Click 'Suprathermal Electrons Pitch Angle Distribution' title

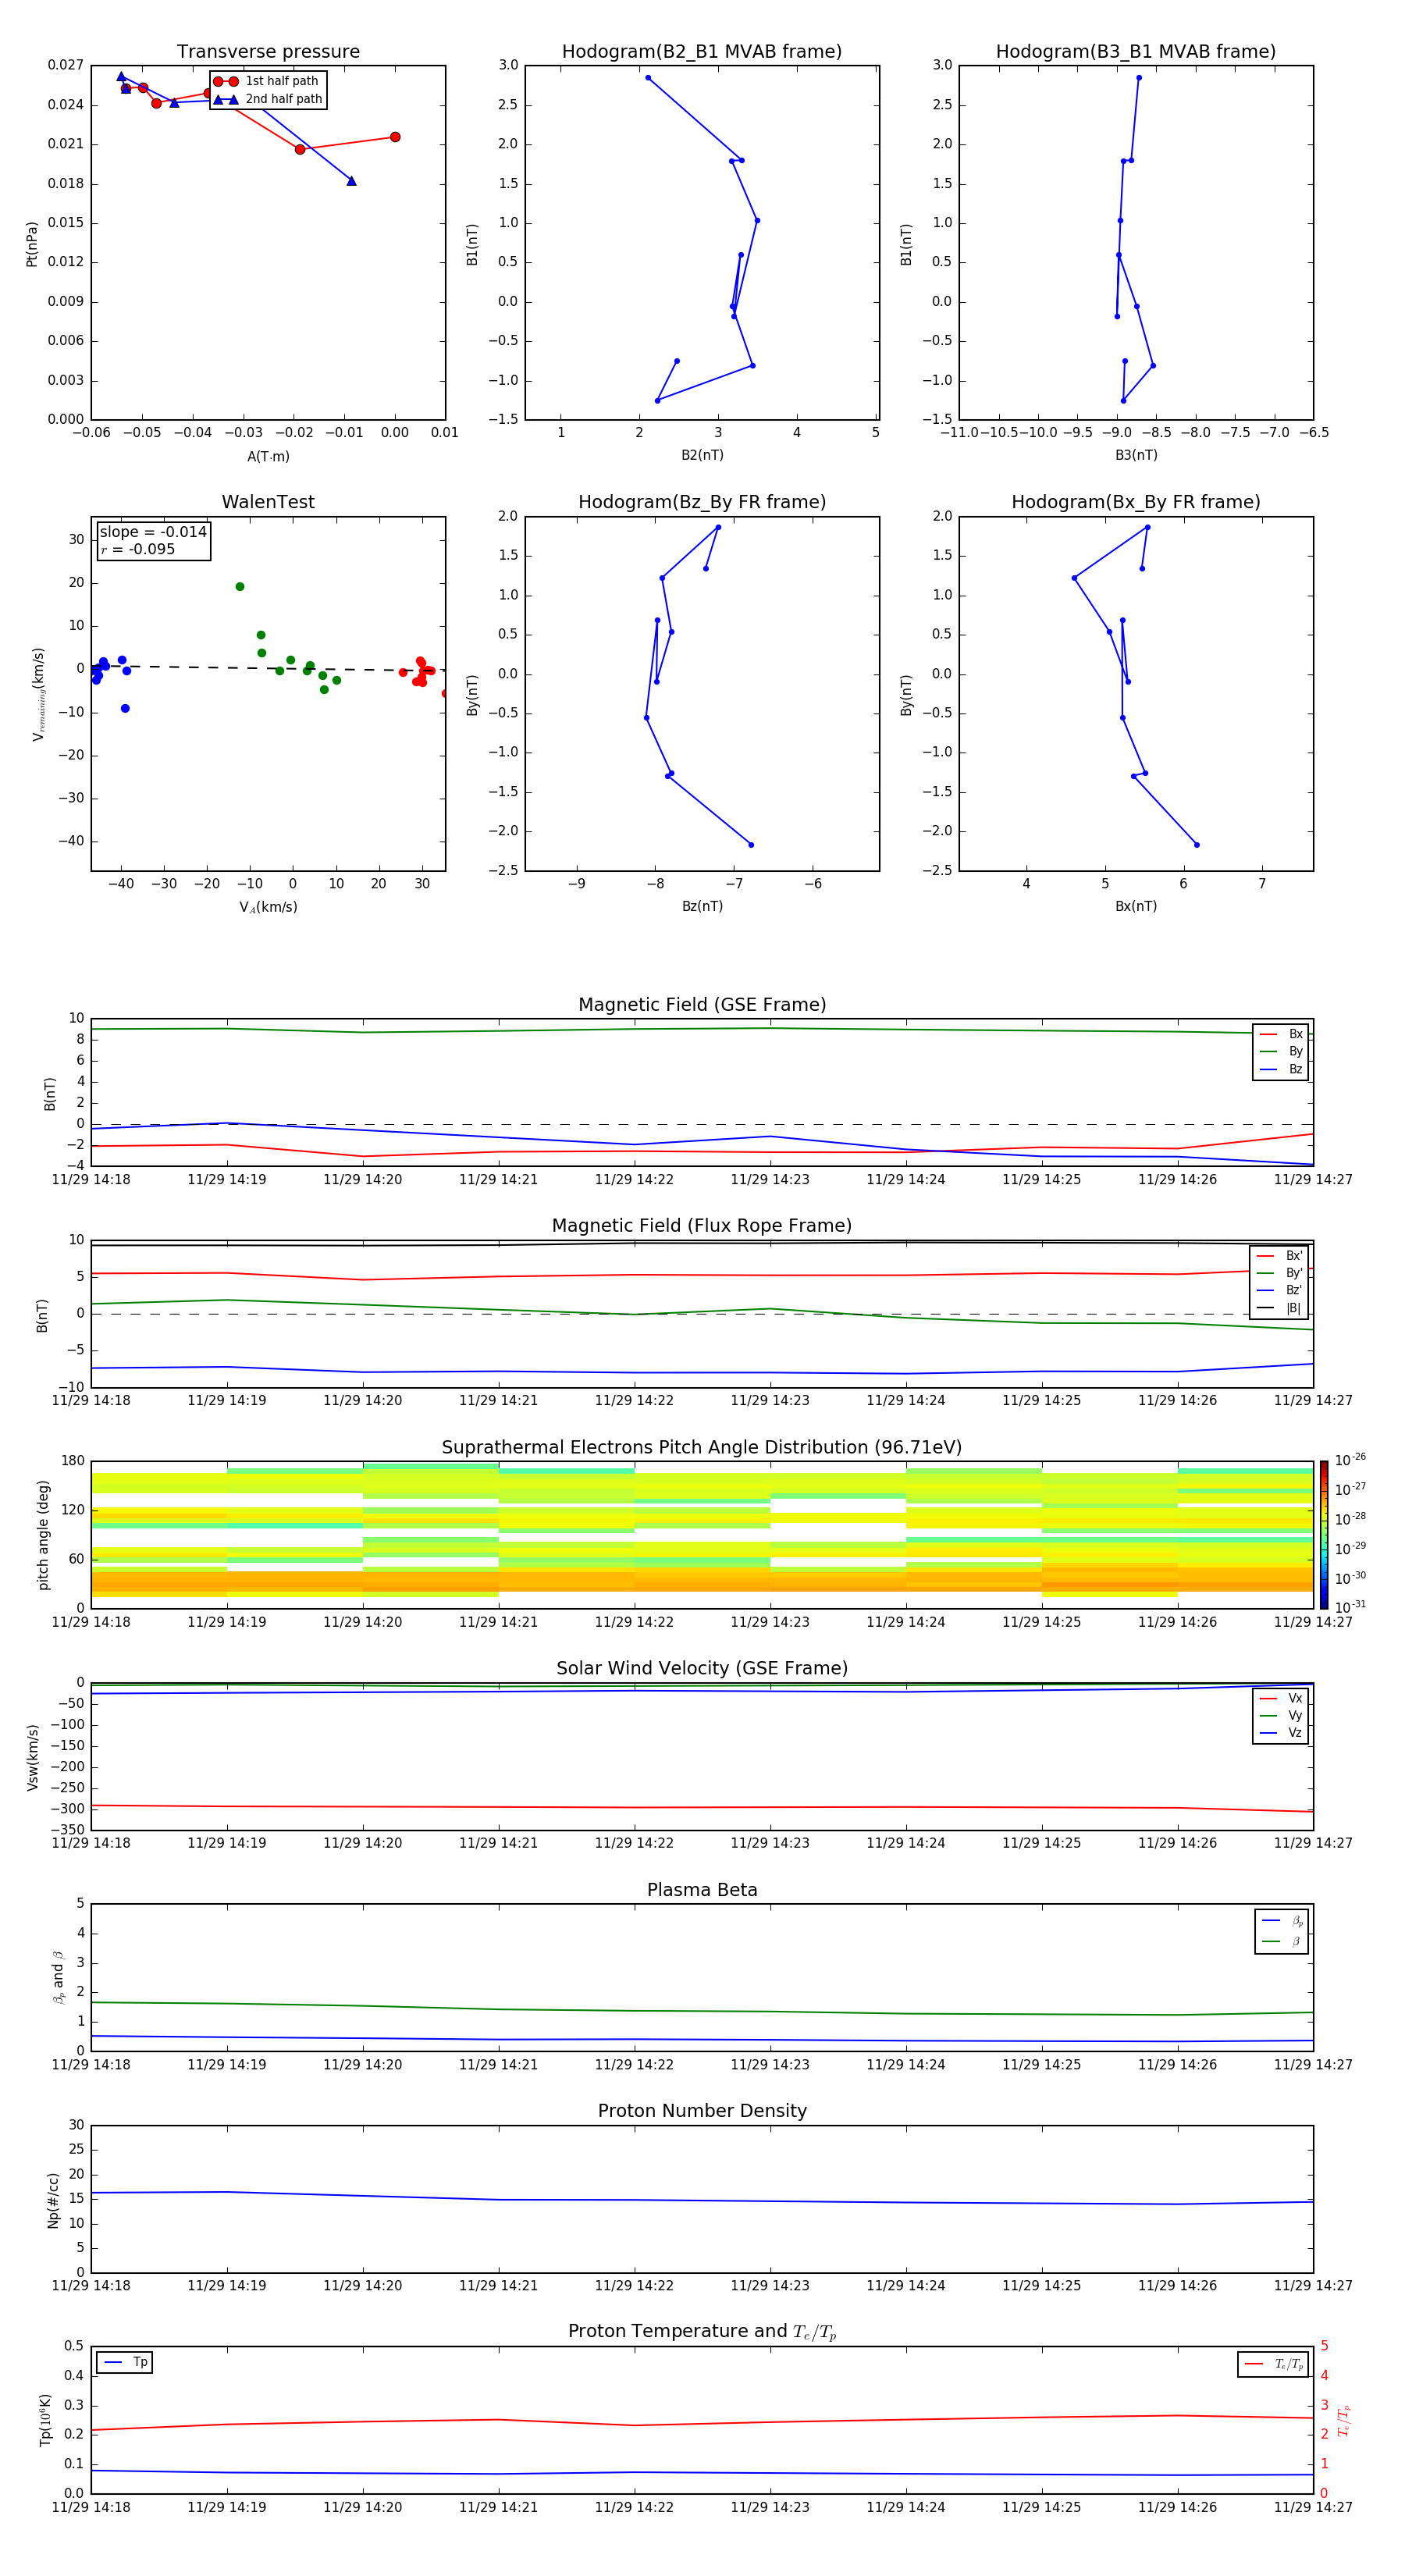(x=702, y=1447)
